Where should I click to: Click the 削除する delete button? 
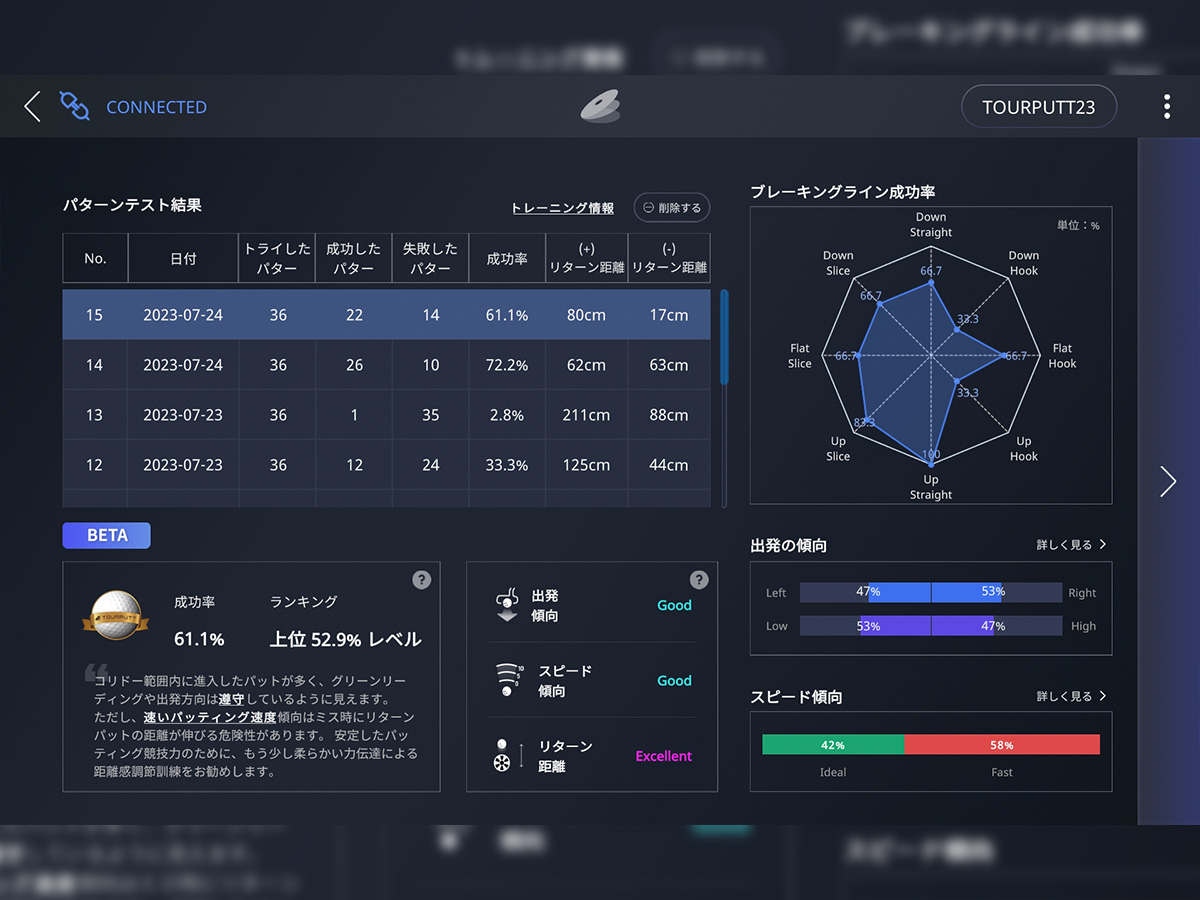pos(671,207)
